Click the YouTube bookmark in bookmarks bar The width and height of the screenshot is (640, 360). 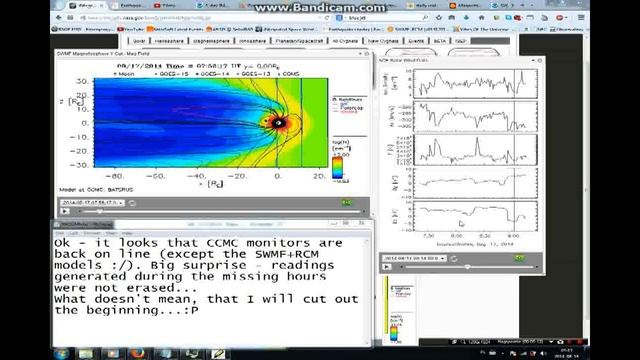point(131,29)
